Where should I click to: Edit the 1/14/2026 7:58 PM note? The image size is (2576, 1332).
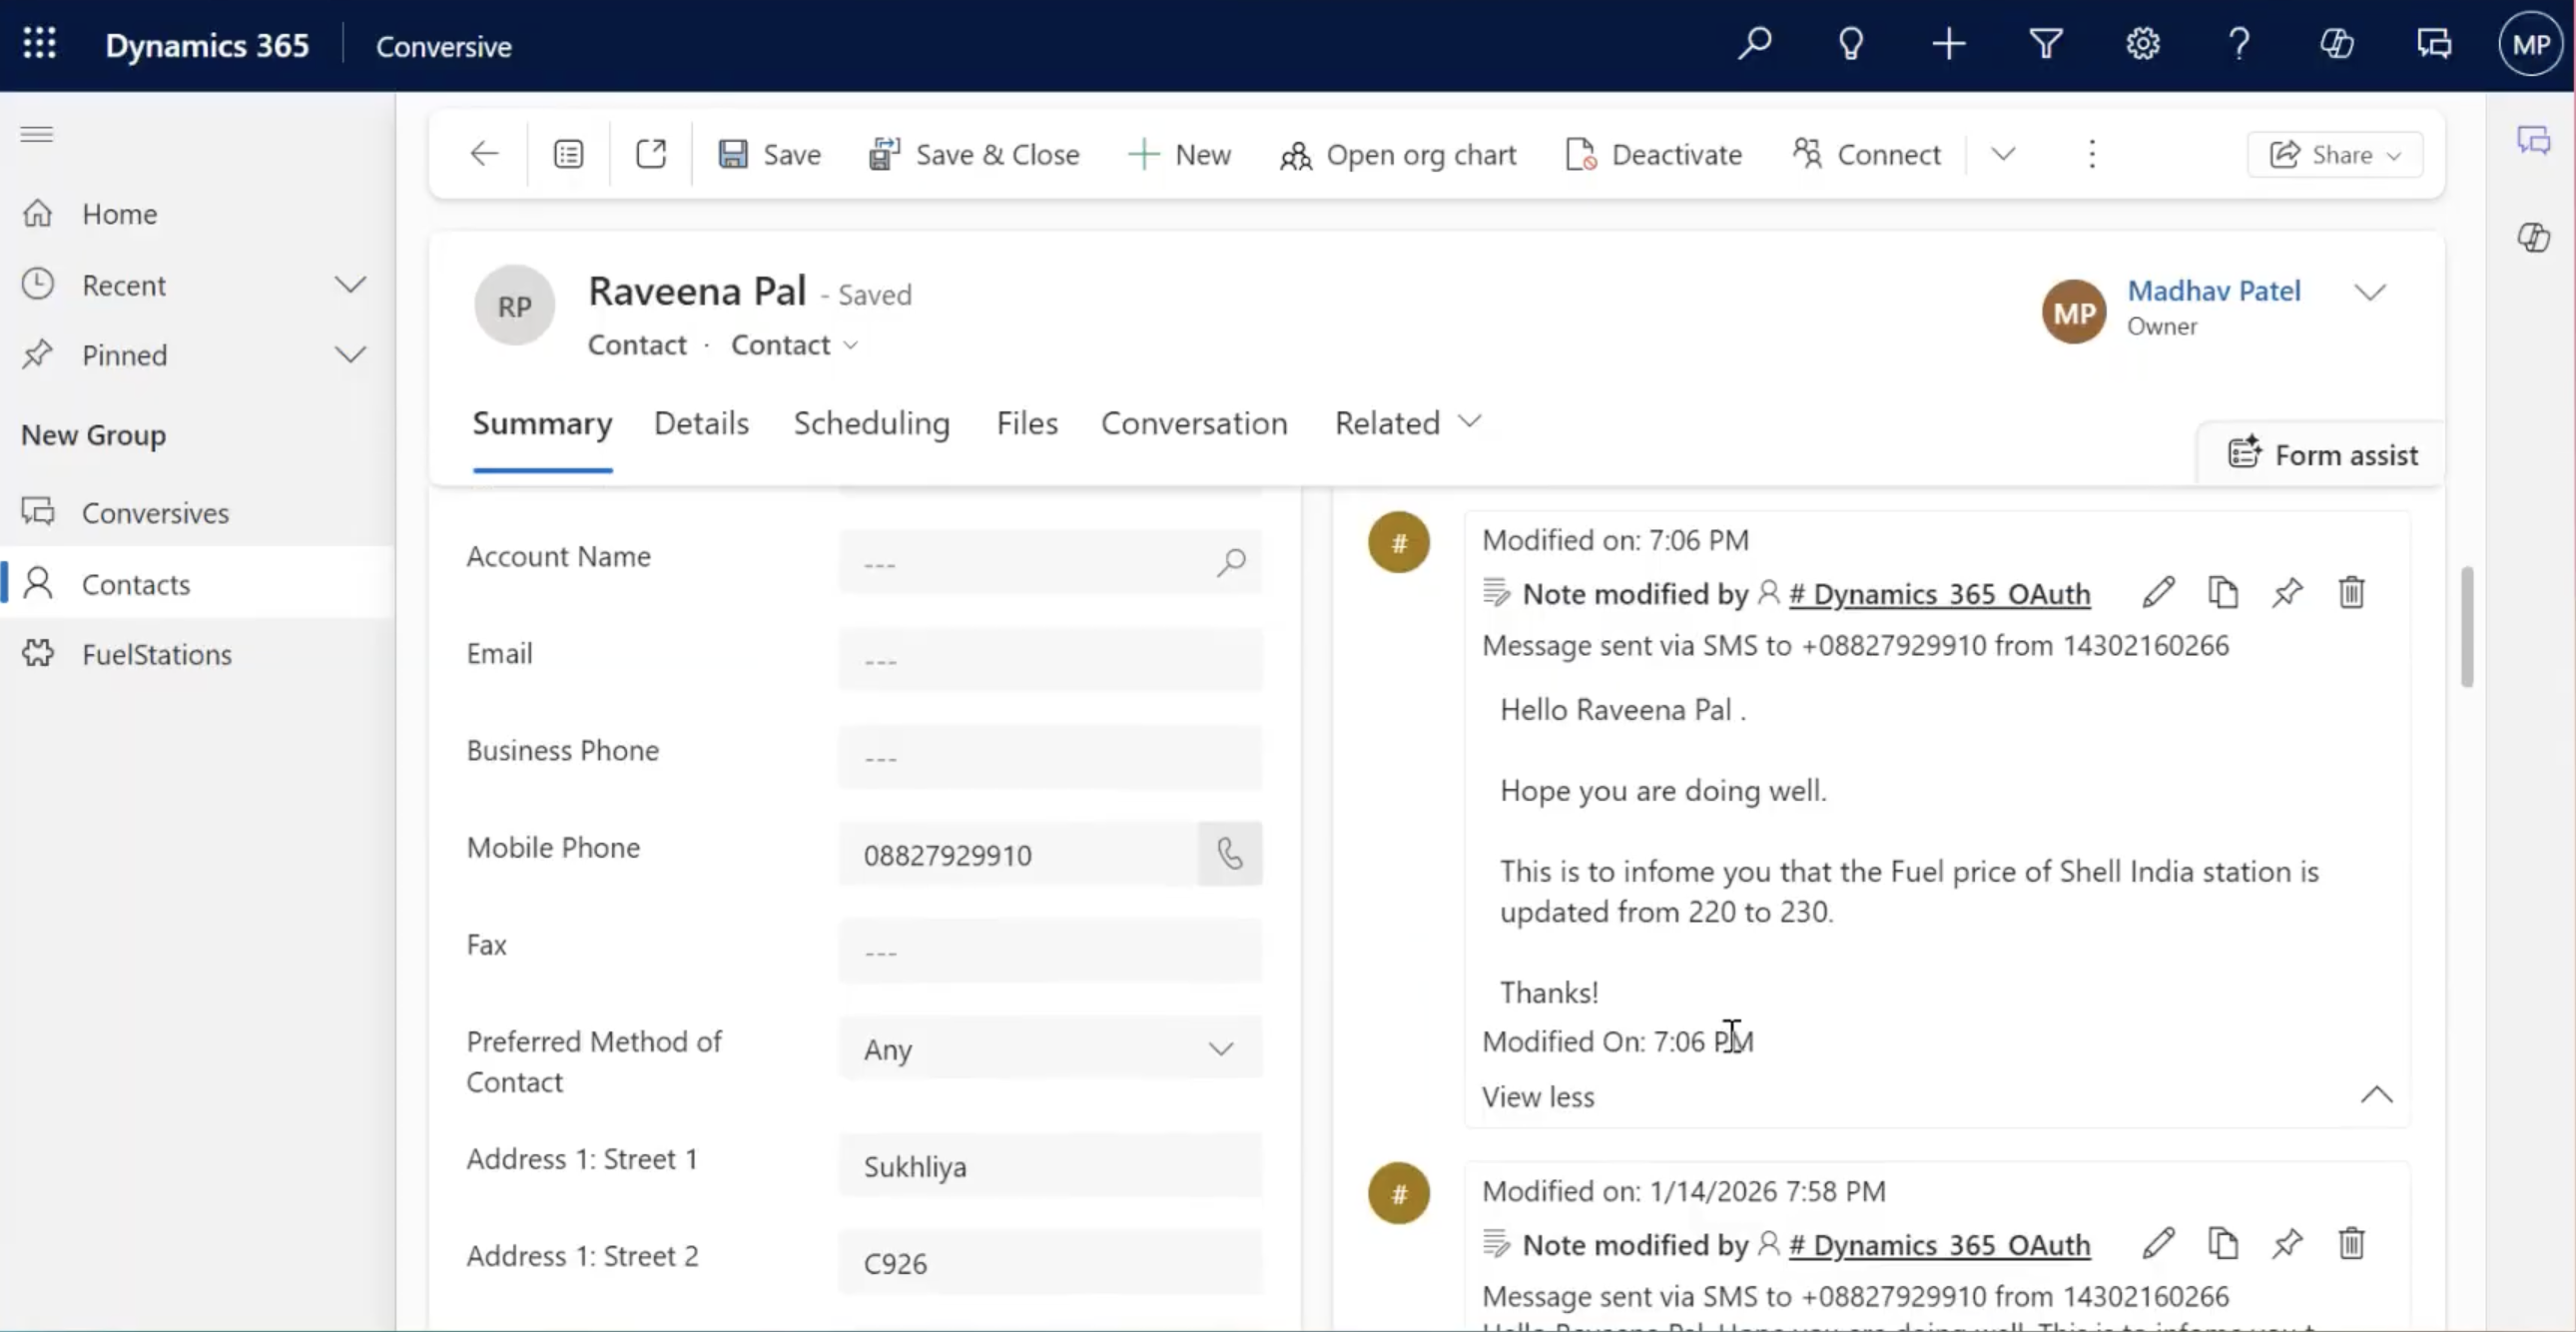(2158, 1244)
